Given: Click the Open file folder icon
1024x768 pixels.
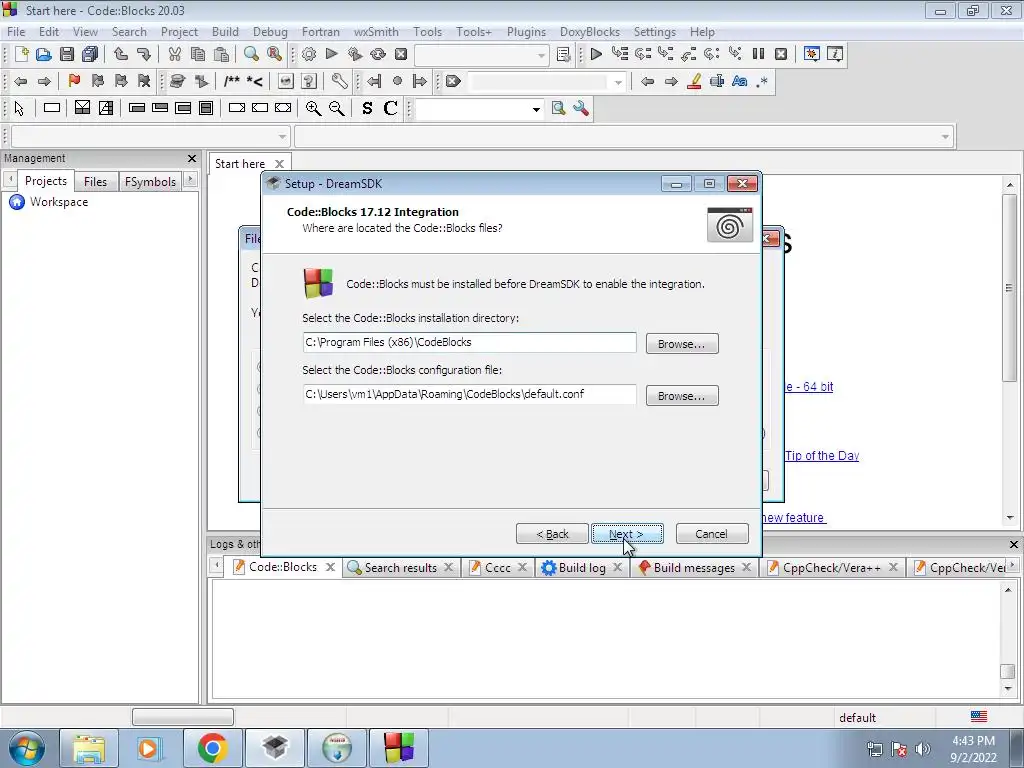Looking at the screenshot, I should [x=44, y=54].
